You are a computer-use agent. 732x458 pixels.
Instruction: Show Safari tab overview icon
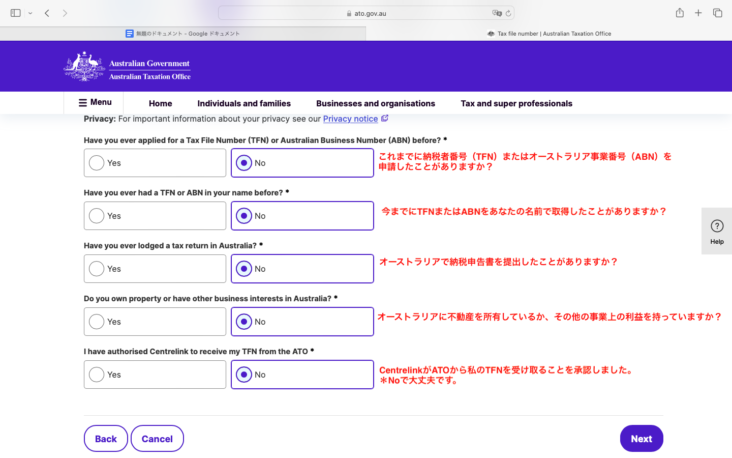tap(717, 13)
